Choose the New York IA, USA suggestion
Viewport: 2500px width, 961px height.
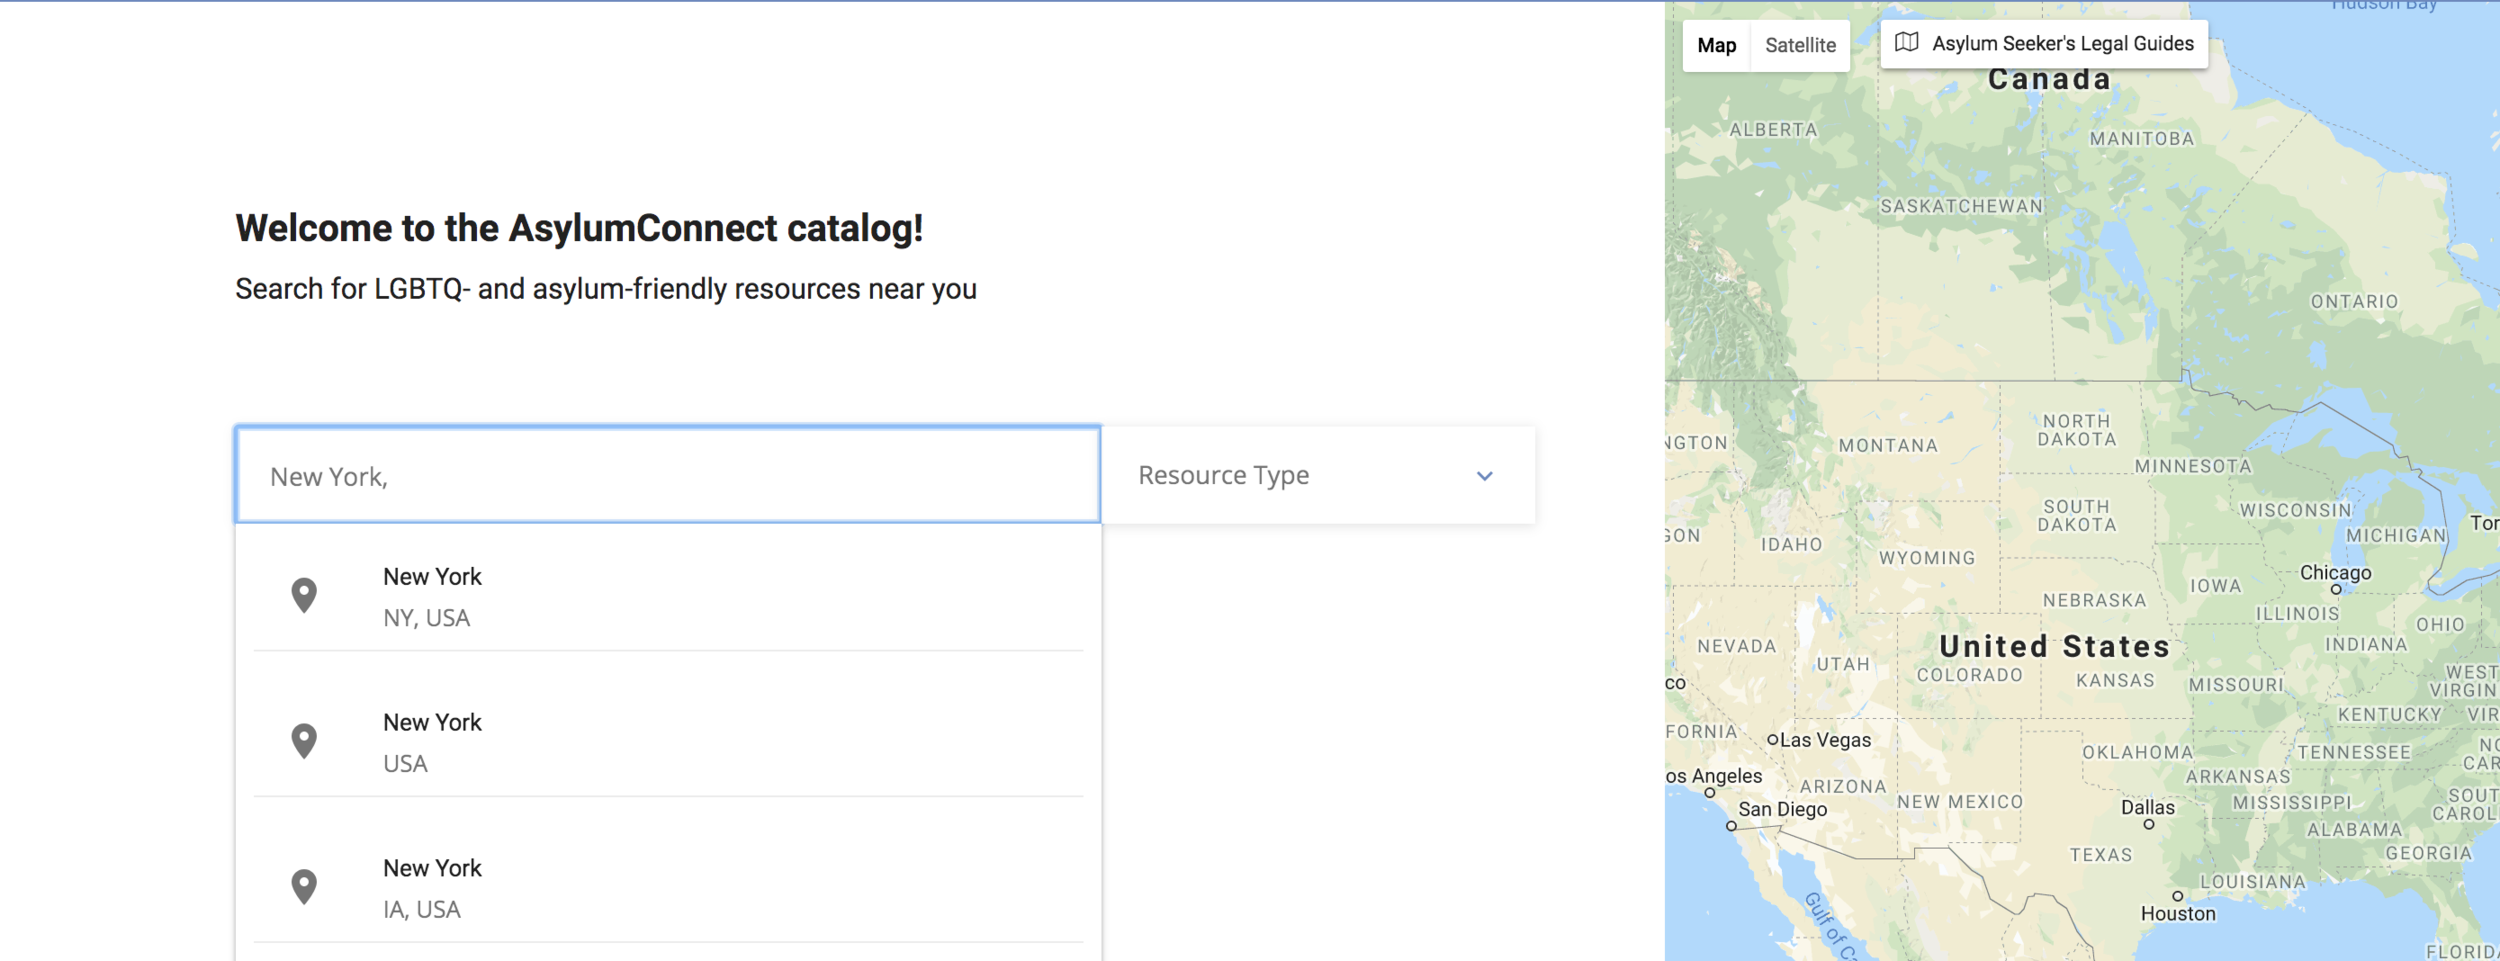668,888
